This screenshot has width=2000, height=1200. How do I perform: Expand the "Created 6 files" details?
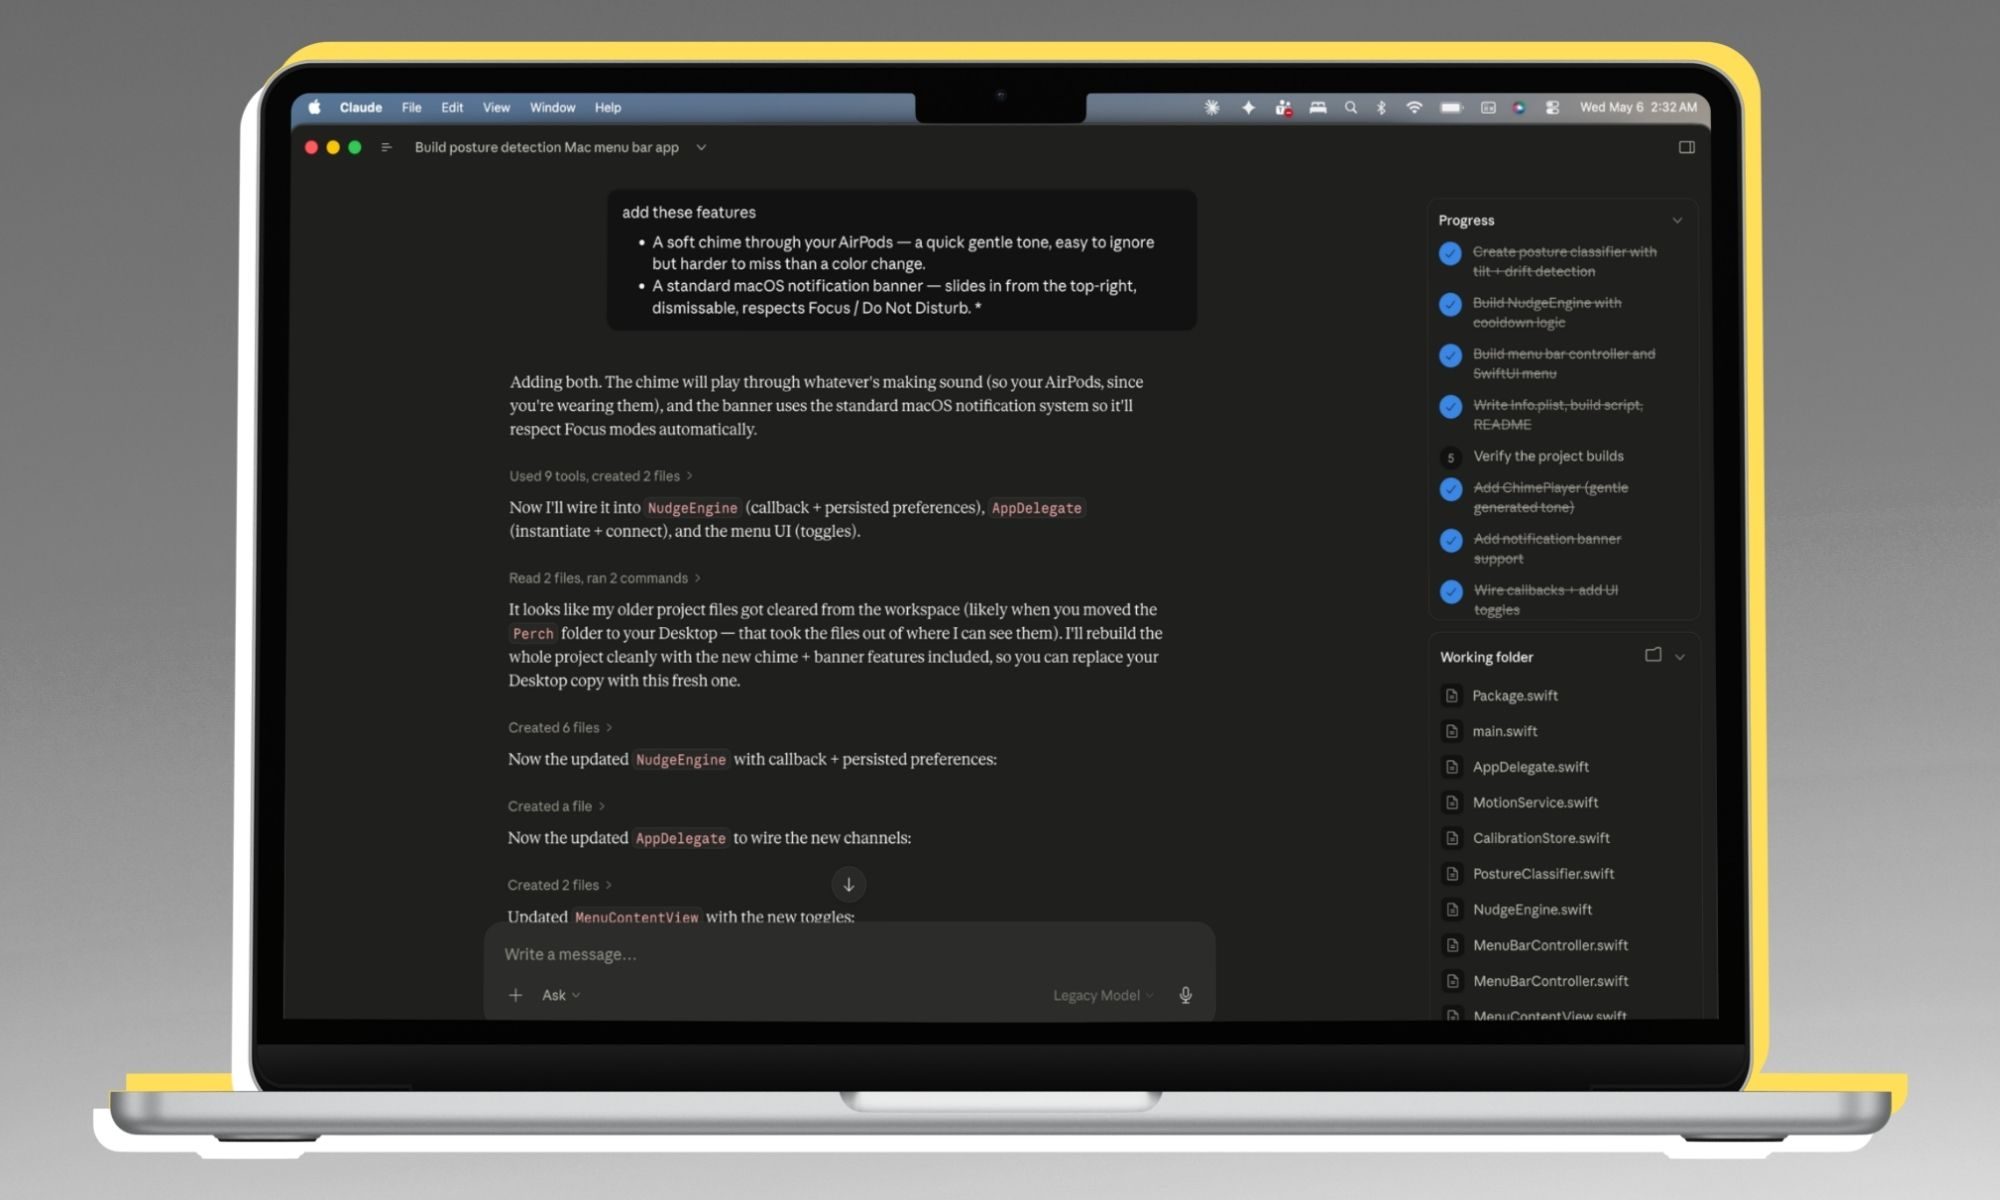click(560, 727)
